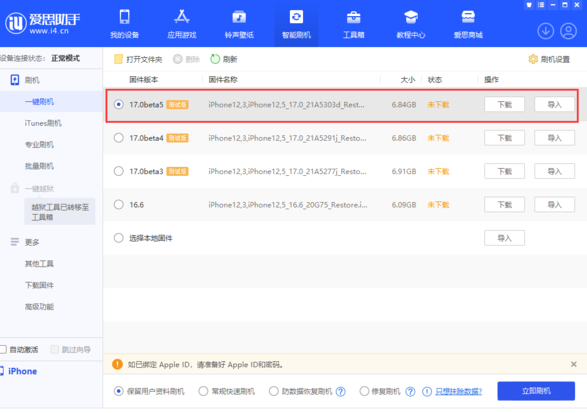Image resolution: width=587 pixels, height=413 pixels.
Task: Open 只想抹除数据 link
Action: (x=458, y=392)
